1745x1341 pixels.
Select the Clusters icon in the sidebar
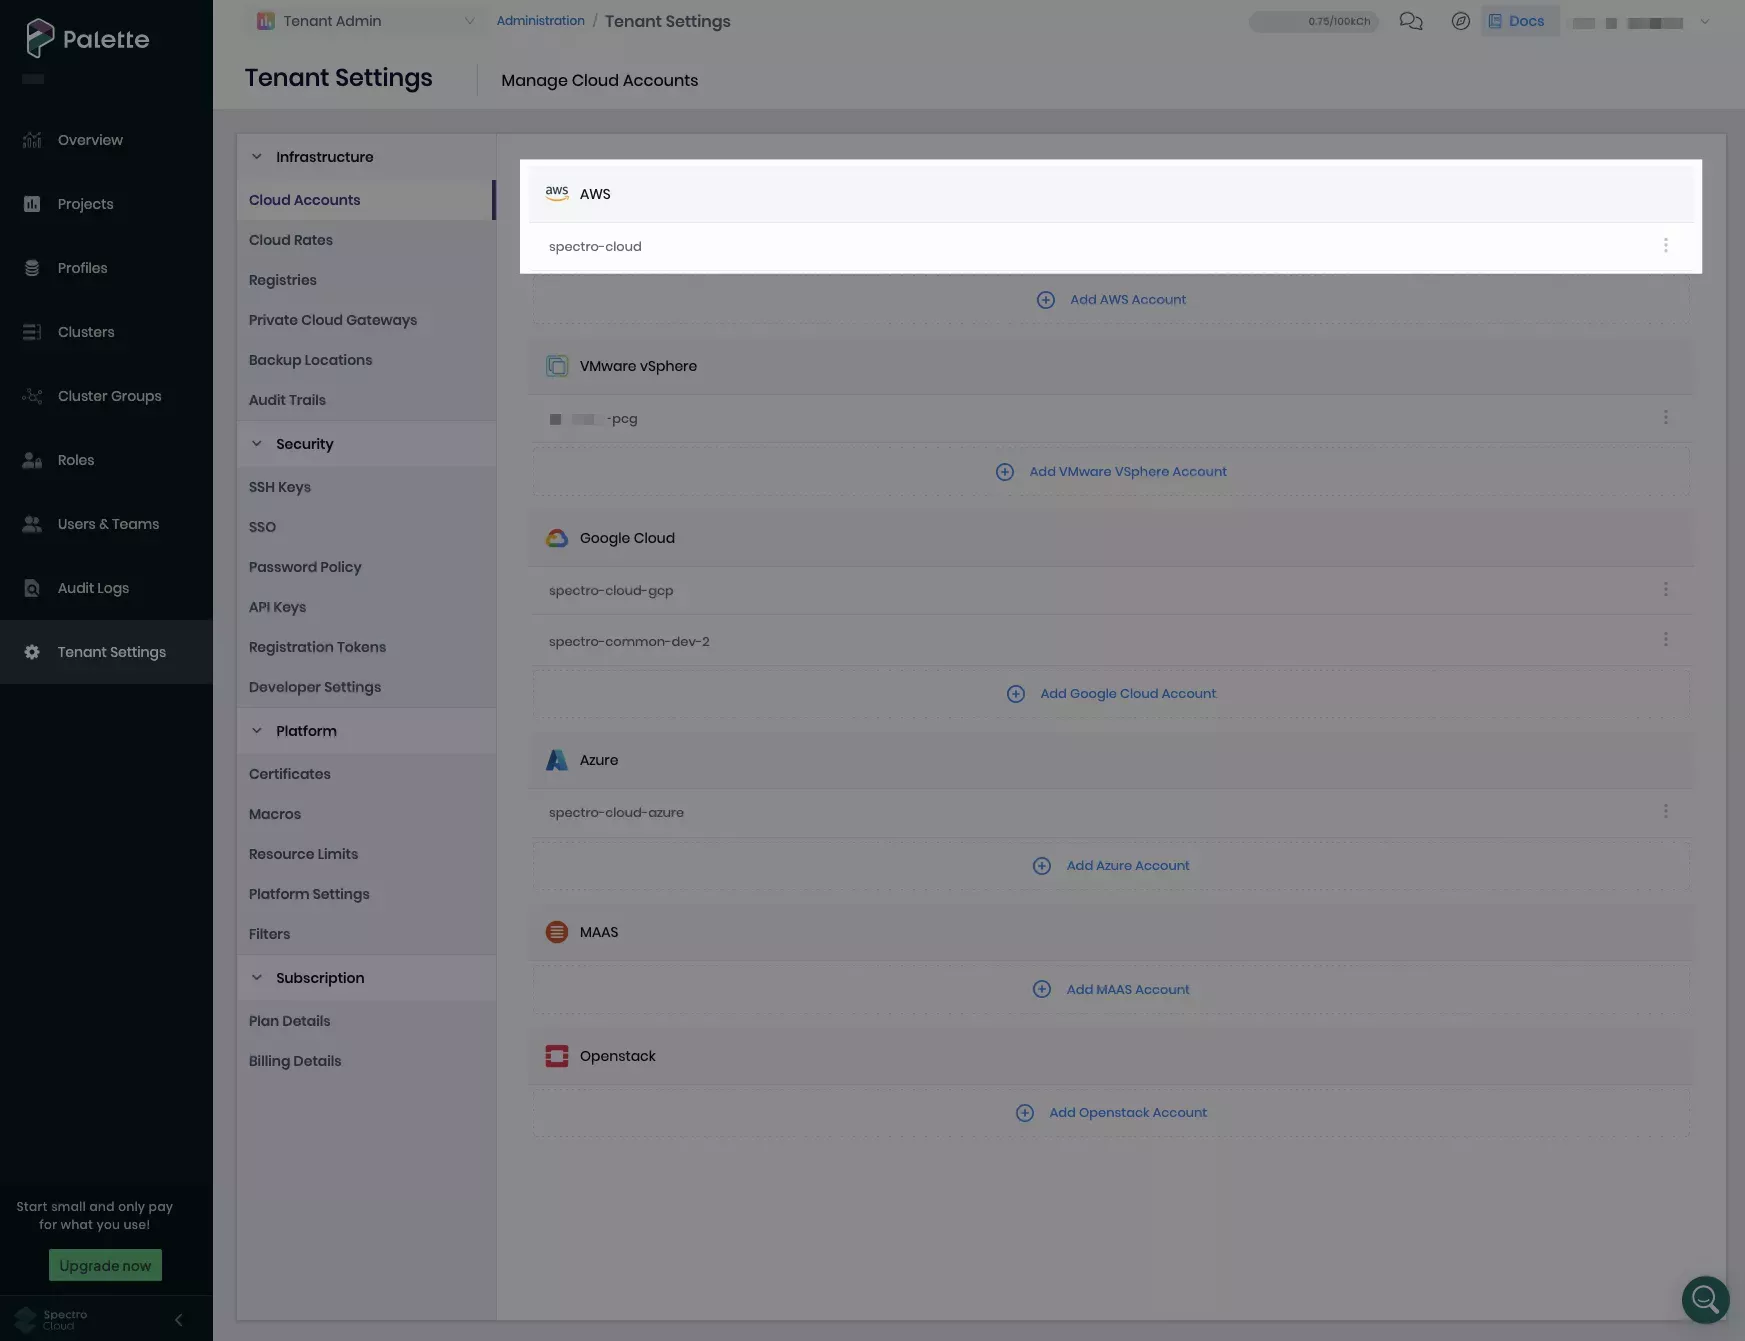[x=32, y=332]
